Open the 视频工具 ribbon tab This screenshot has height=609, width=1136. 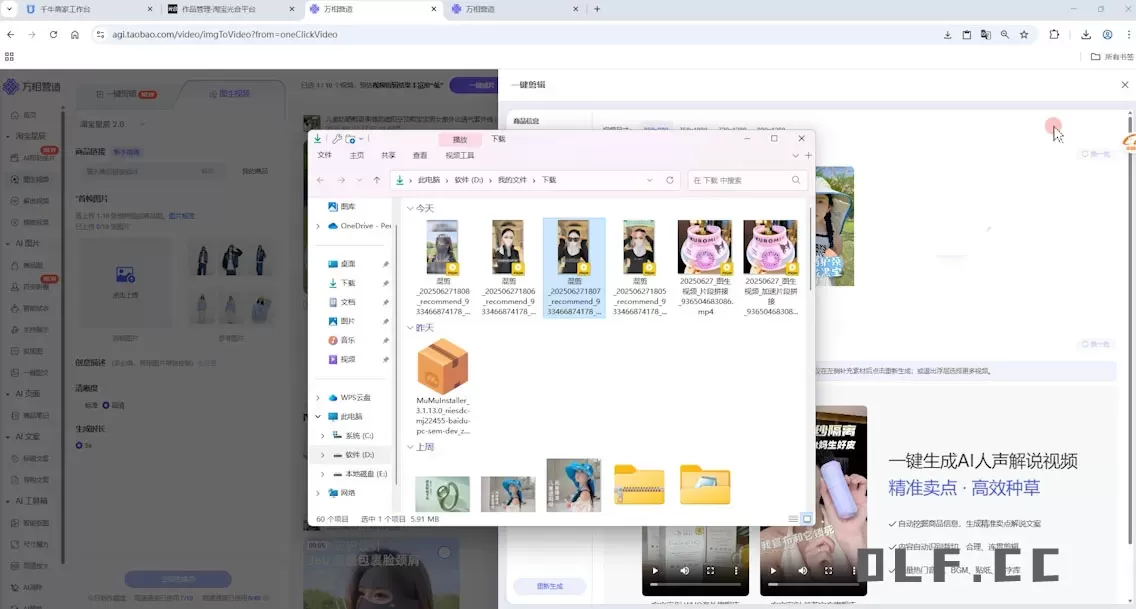point(459,155)
